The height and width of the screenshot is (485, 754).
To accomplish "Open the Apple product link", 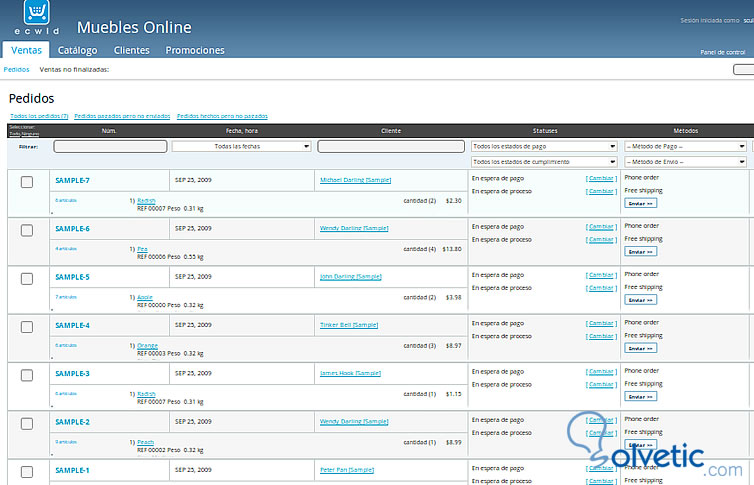I will tap(145, 297).
